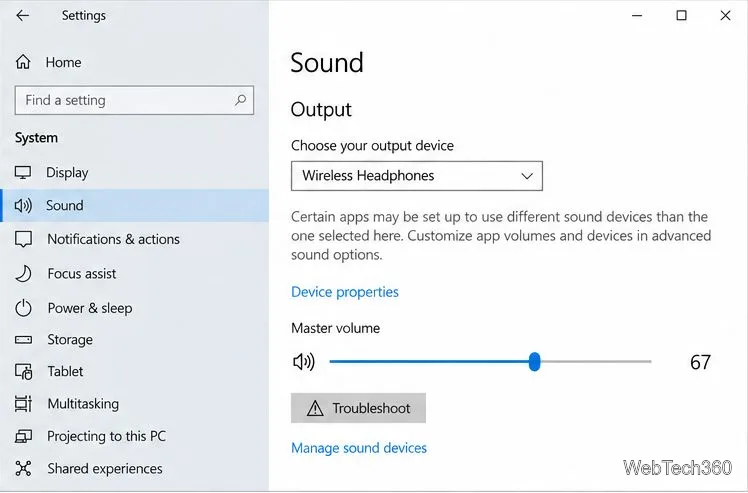Viewport: 748px width, 493px height.
Task: Click the Tablet icon
Action: 23,371
